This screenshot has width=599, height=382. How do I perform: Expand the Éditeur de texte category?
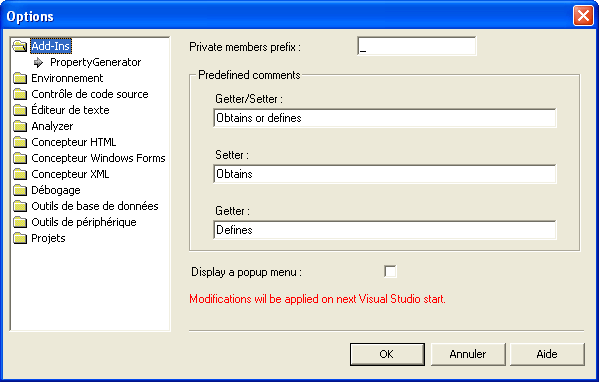click(70, 110)
